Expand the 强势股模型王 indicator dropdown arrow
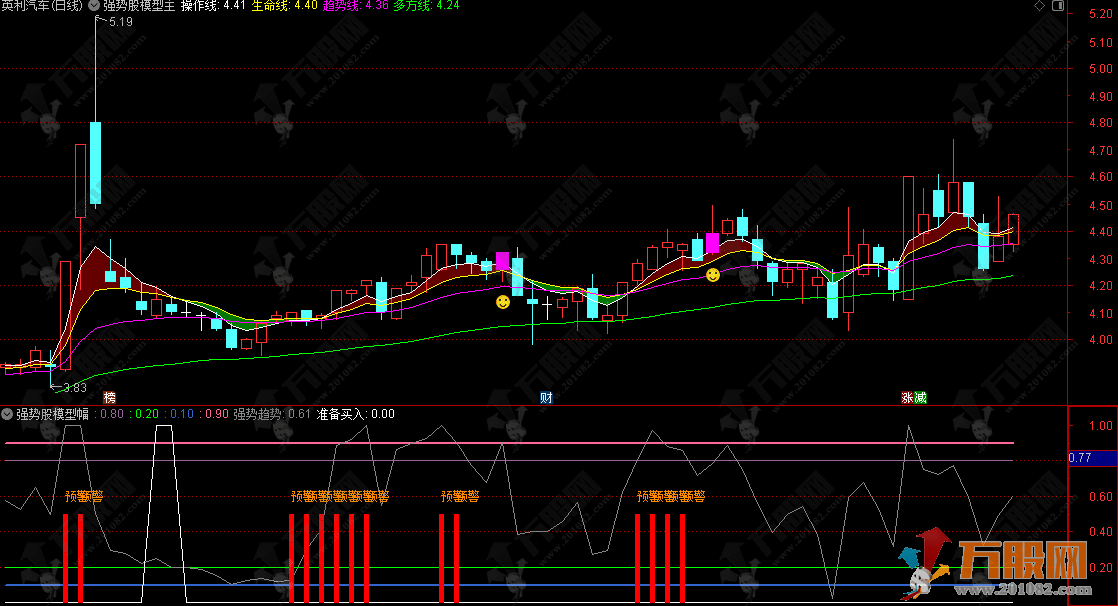The width and height of the screenshot is (1118, 606). click(x=94, y=6)
